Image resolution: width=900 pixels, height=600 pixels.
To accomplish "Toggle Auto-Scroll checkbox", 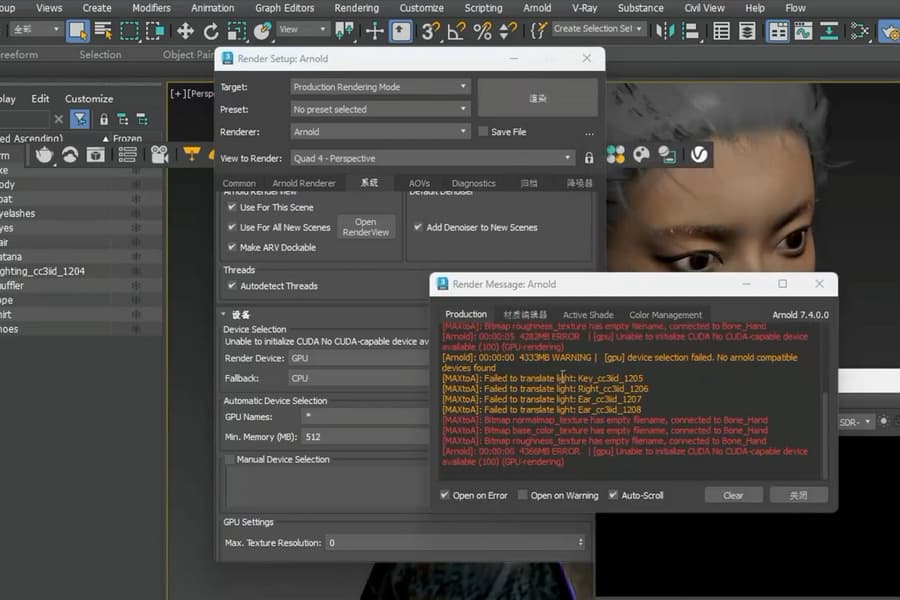I will (x=613, y=495).
